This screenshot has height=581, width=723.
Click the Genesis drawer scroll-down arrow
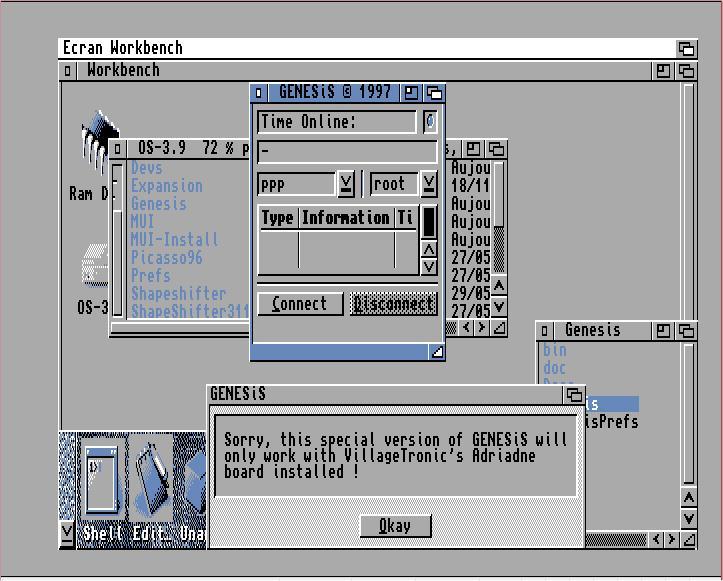click(x=689, y=518)
